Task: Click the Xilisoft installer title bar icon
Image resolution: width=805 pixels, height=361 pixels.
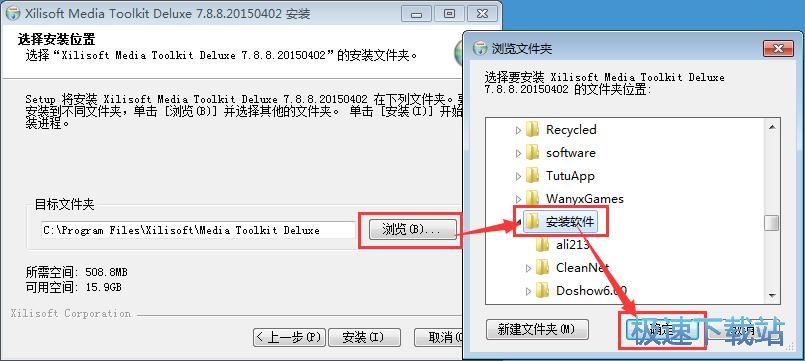Action: pos(14,13)
